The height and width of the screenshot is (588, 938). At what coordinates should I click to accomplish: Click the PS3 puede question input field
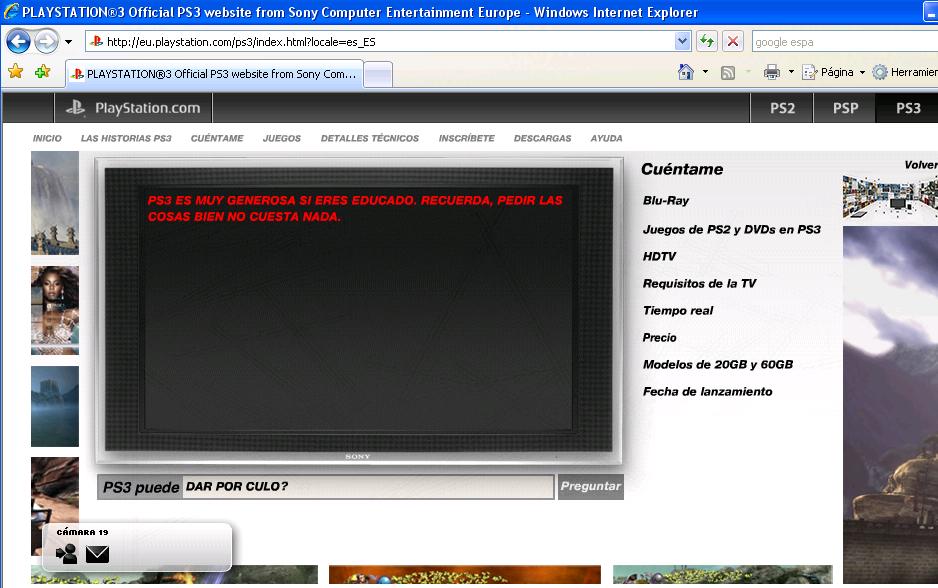[367, 487]
